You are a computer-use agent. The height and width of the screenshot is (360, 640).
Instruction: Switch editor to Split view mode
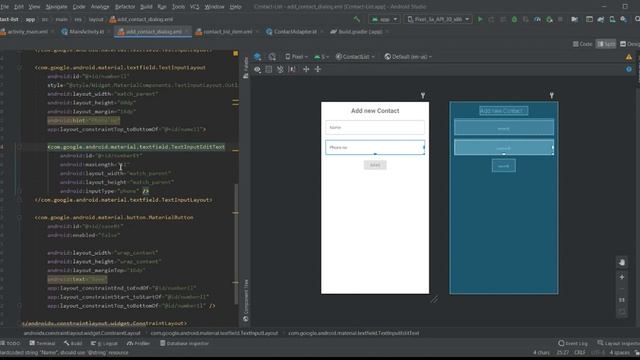pos(606,44)
